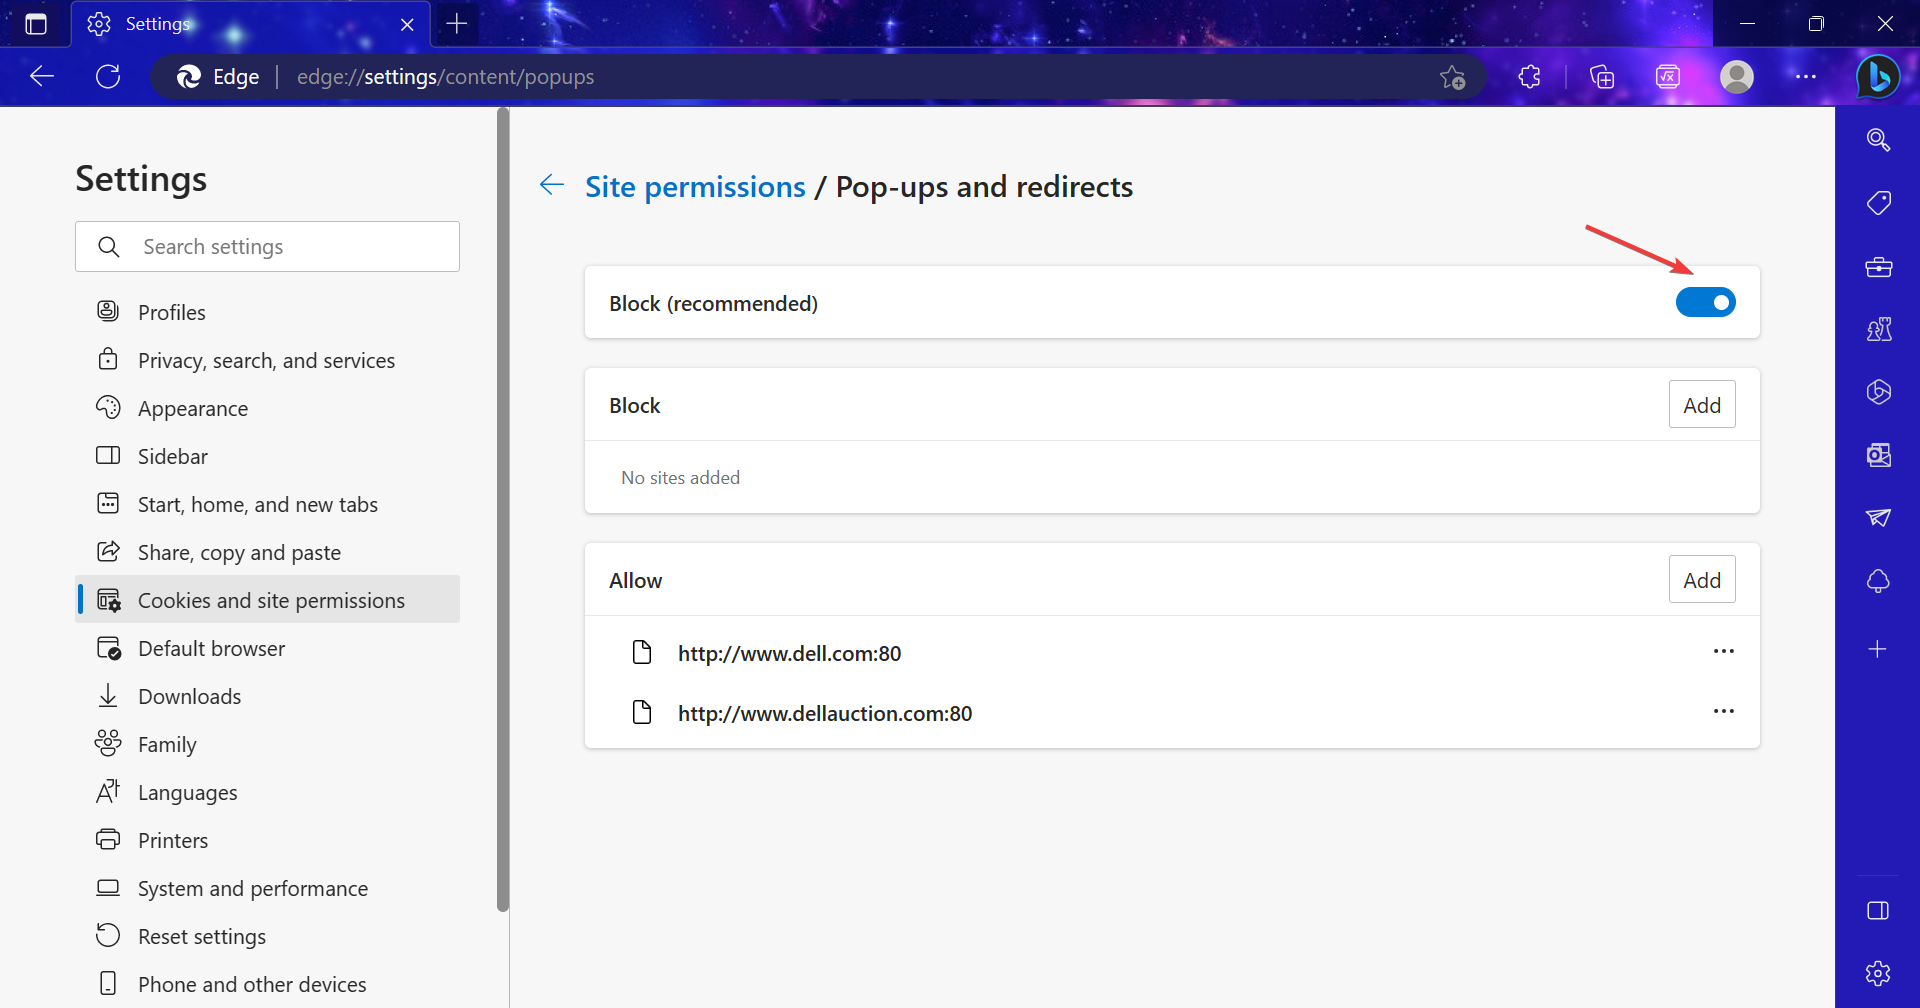
Task: Open the Tools panel in the sidebar
Action: click(1878, 267)
